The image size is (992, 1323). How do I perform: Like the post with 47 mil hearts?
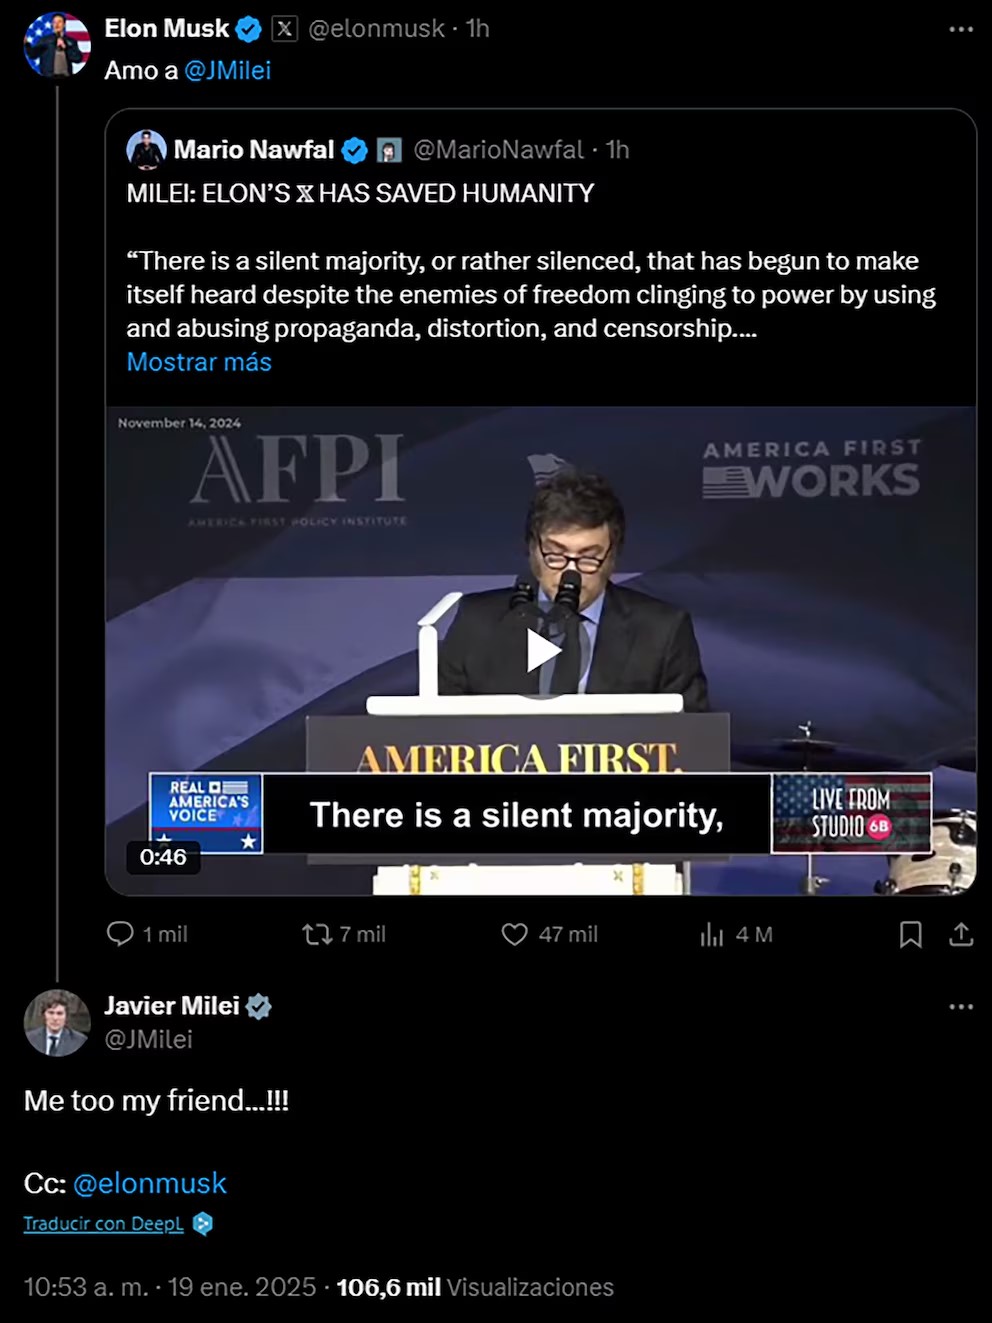(x=514, y=934)
